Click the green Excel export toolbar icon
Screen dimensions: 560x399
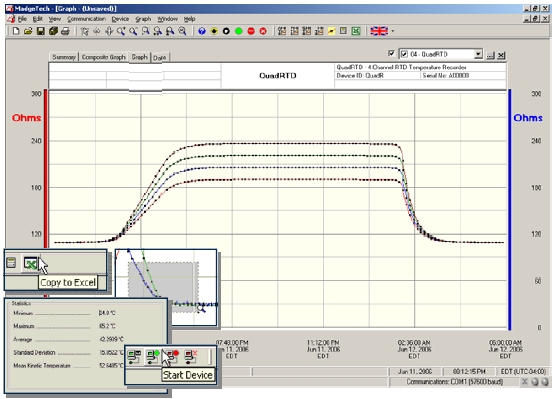tap(356, 31)
